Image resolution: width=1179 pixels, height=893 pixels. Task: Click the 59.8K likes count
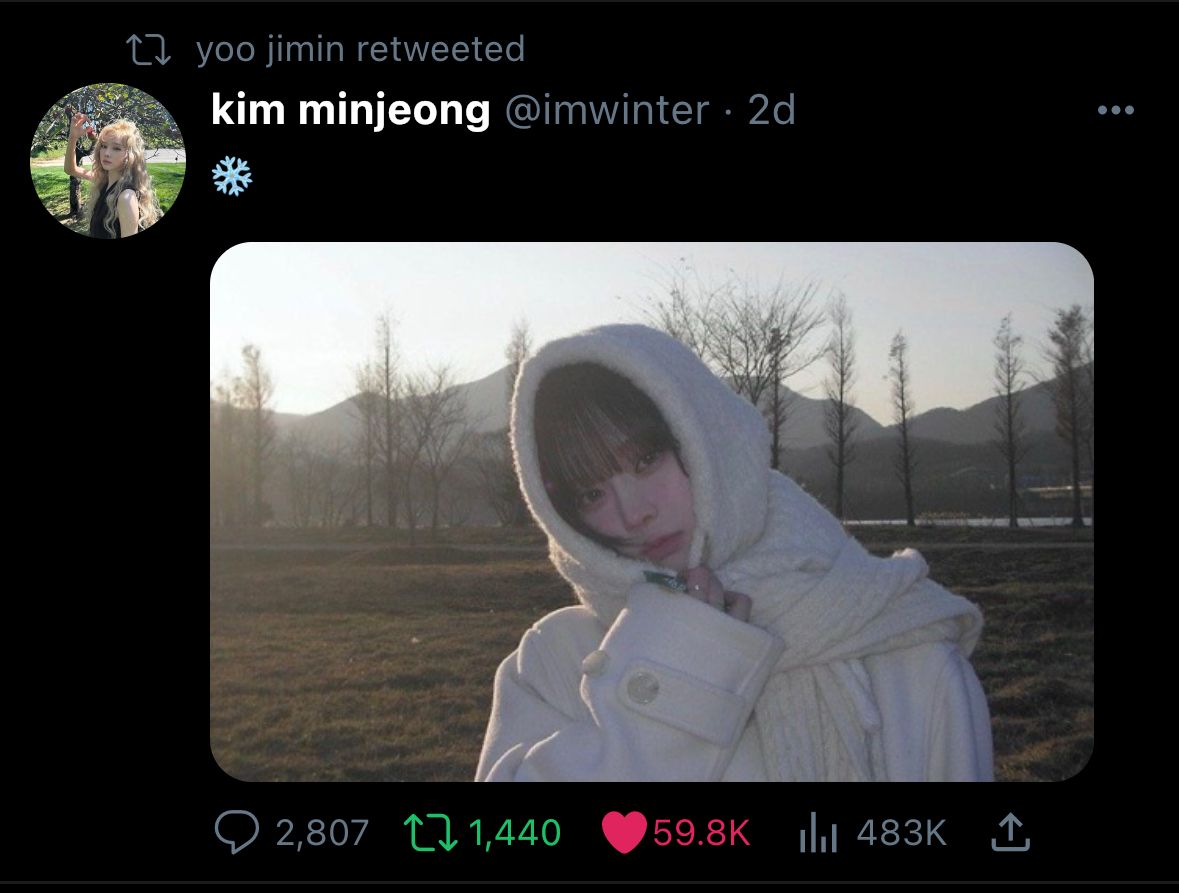[700, 832]
